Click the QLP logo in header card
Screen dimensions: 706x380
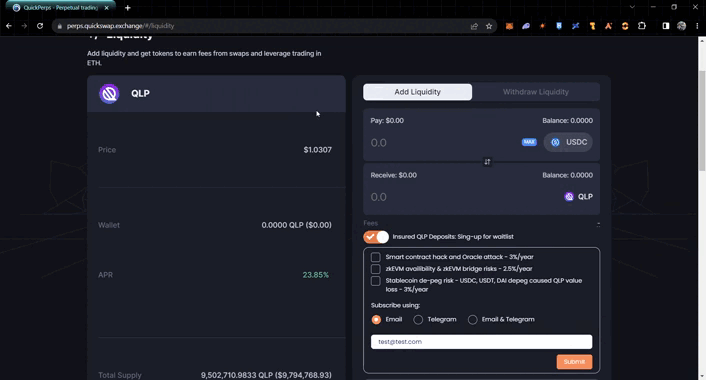[x=109, y=94]
